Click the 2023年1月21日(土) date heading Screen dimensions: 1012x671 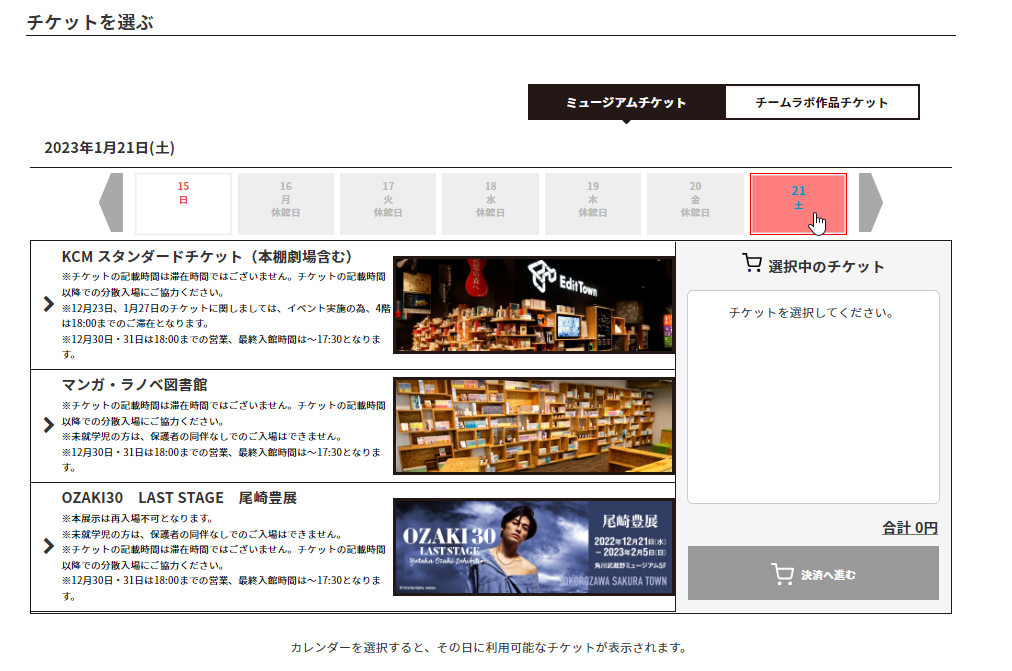tap(109, 148)
